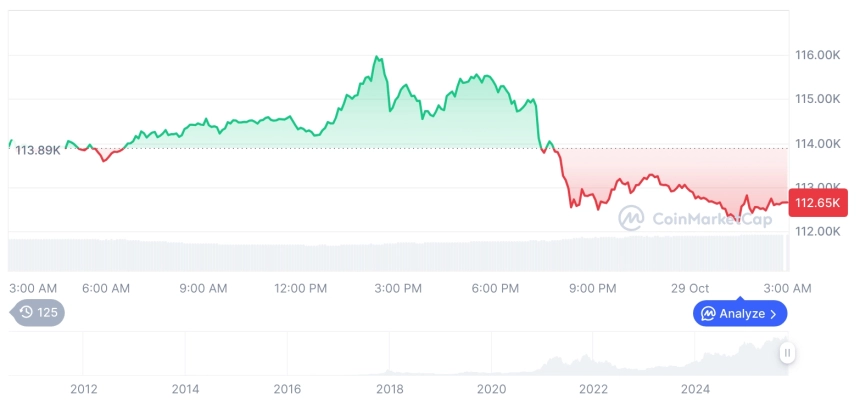Click the 29 Oct date axis label
The height and width of the screenshot is (401, 860).
(690, 288)
